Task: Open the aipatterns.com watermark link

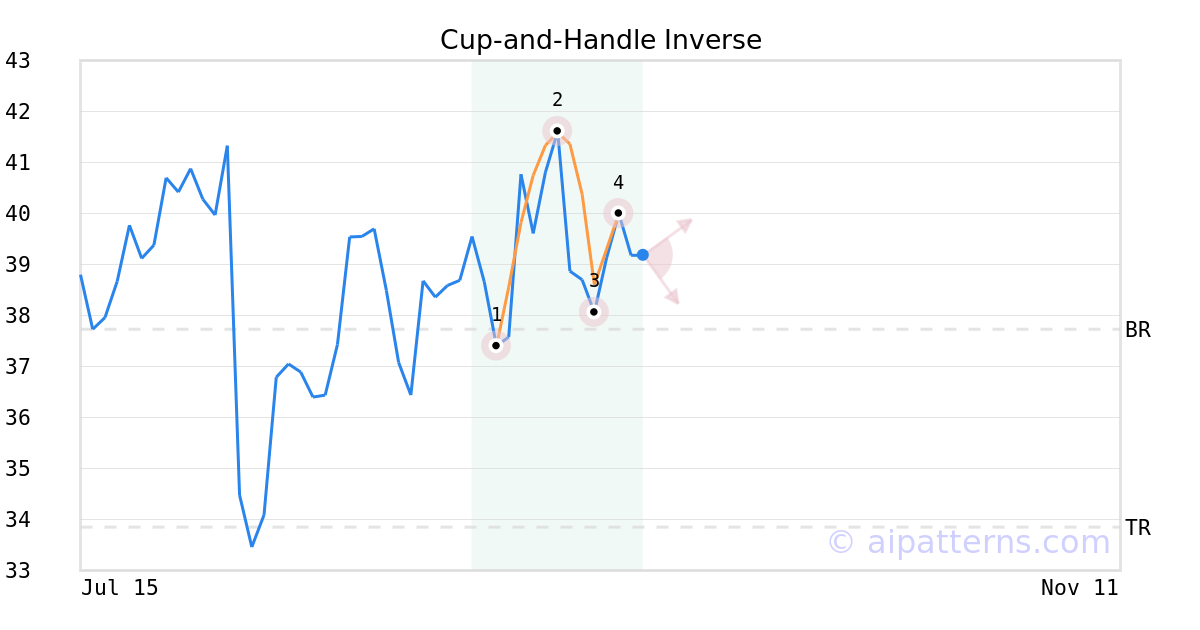Action: click(x=968, y=542)
